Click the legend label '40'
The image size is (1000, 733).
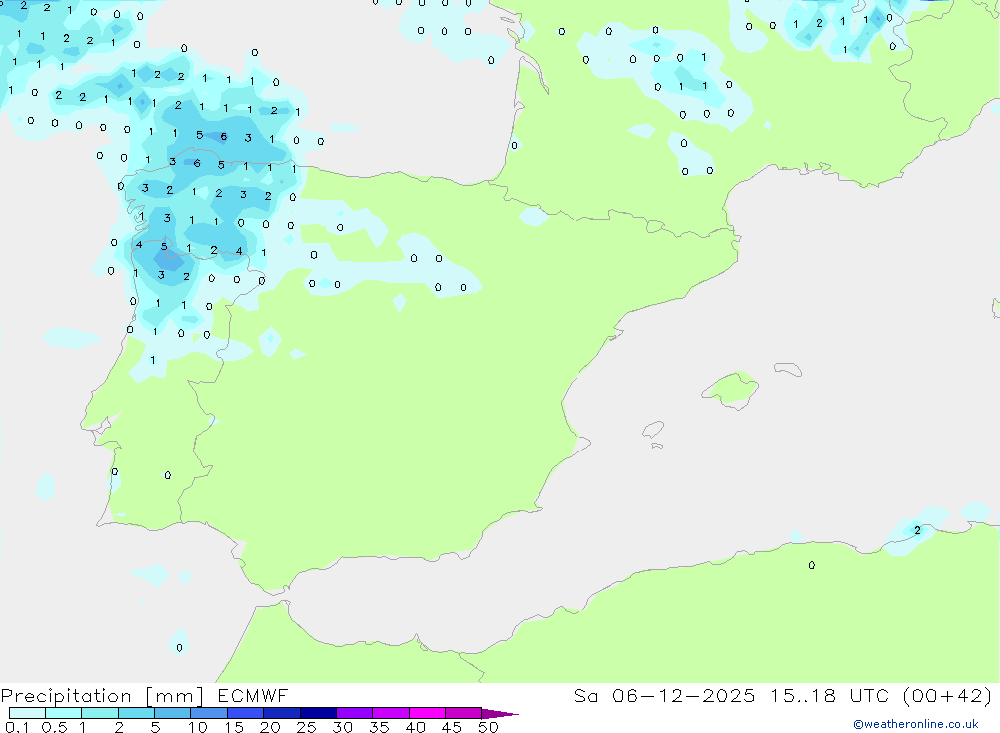pyautogui.click(x=415, y=727)
